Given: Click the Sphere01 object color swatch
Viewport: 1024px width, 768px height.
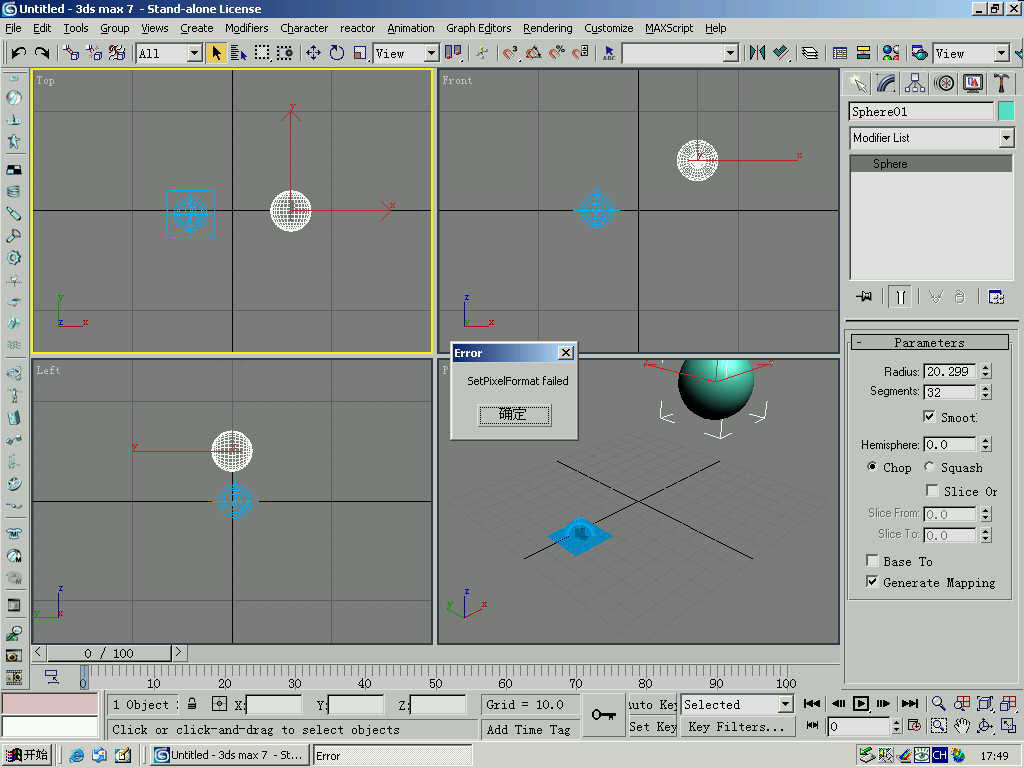Looking at the screenshot, I should pos(1006,111).
